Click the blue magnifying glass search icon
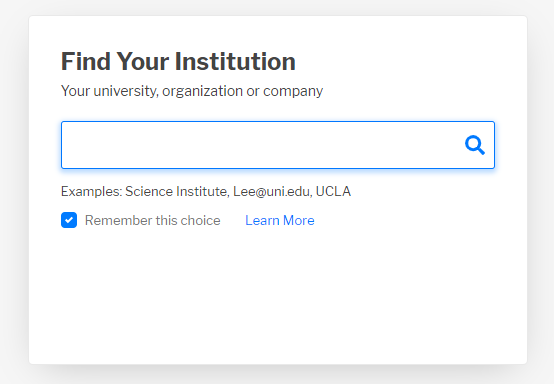554x384 pixels. (x=475, y=145)
